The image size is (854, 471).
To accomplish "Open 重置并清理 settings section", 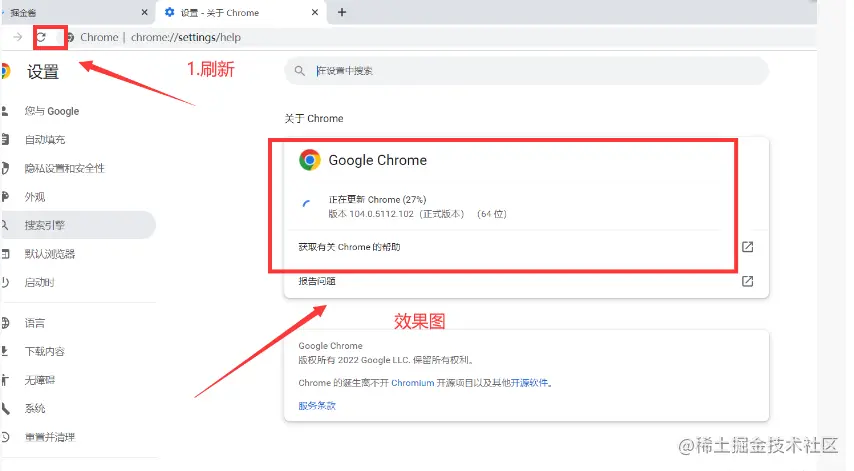I will click(x=50, y=437).
